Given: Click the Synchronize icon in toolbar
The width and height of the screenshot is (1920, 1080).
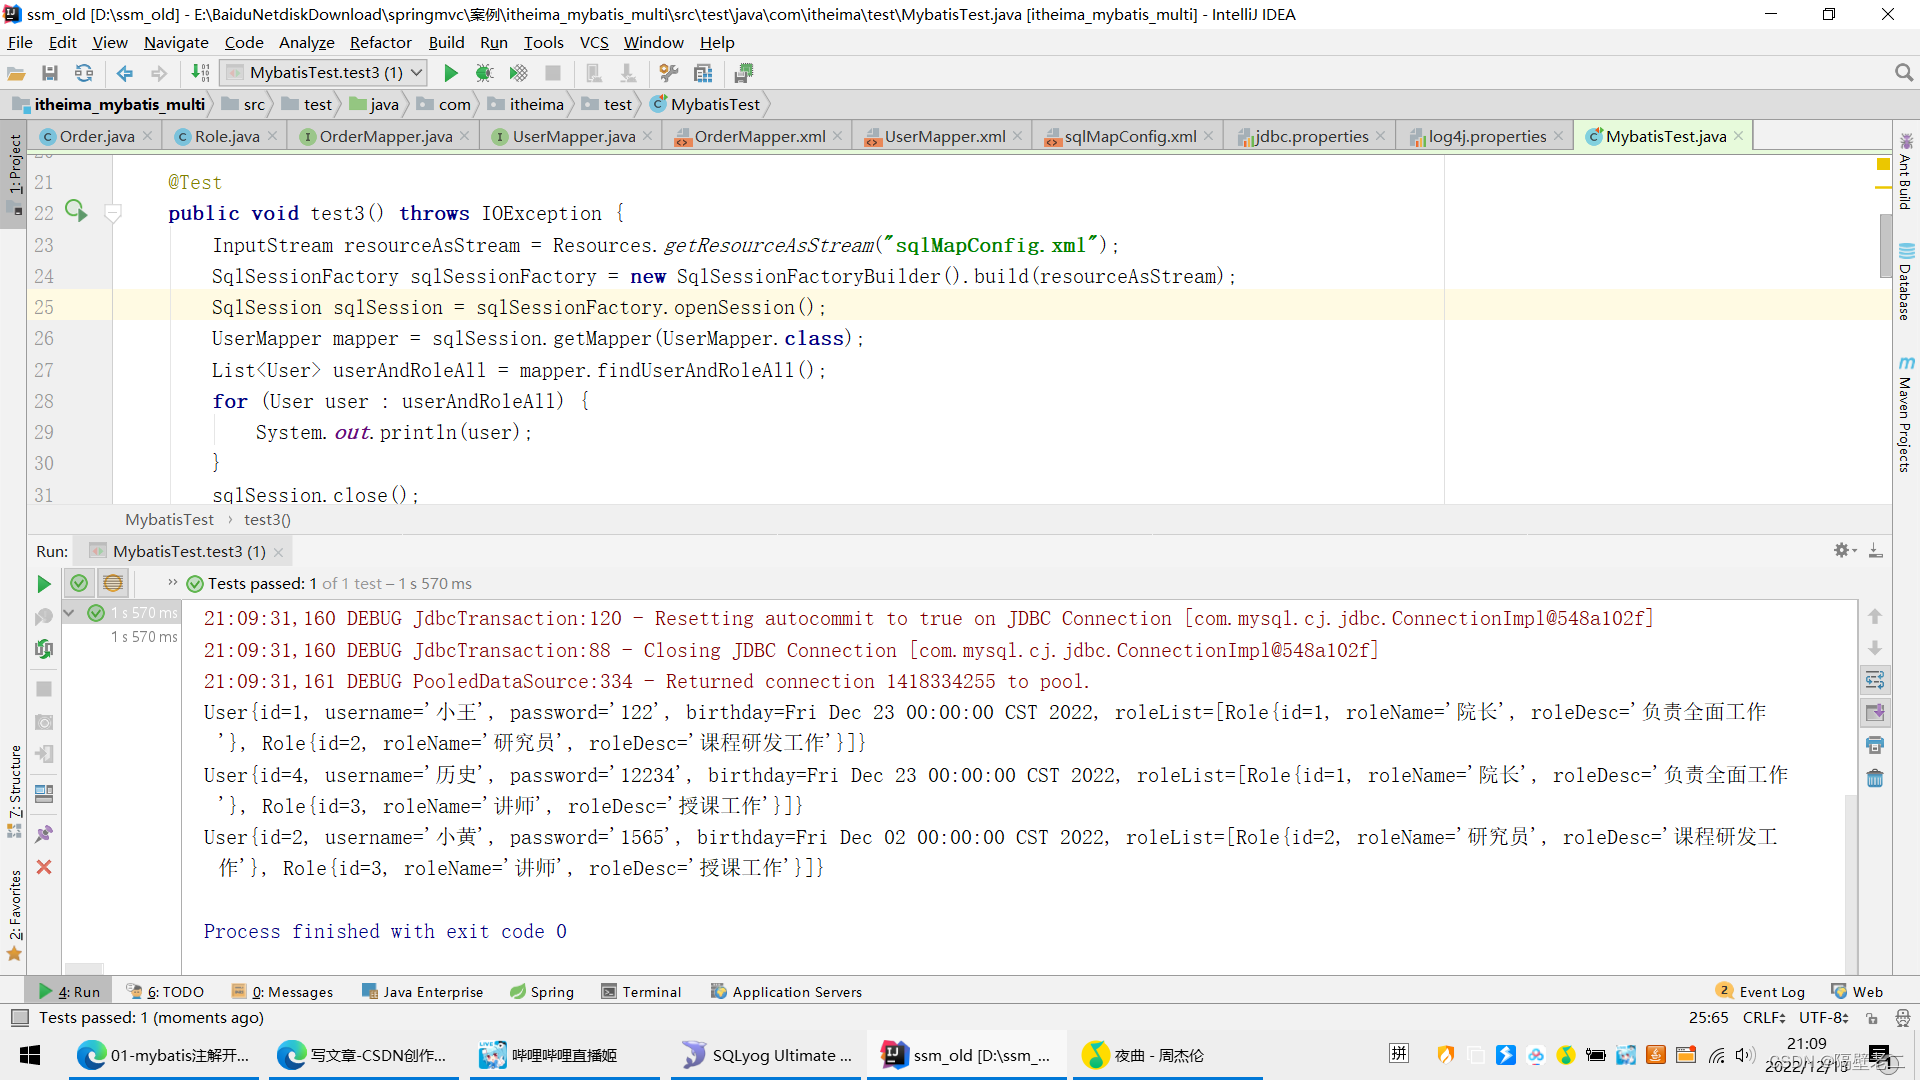Looking at the screenshot, I should (x=84, y=73).
